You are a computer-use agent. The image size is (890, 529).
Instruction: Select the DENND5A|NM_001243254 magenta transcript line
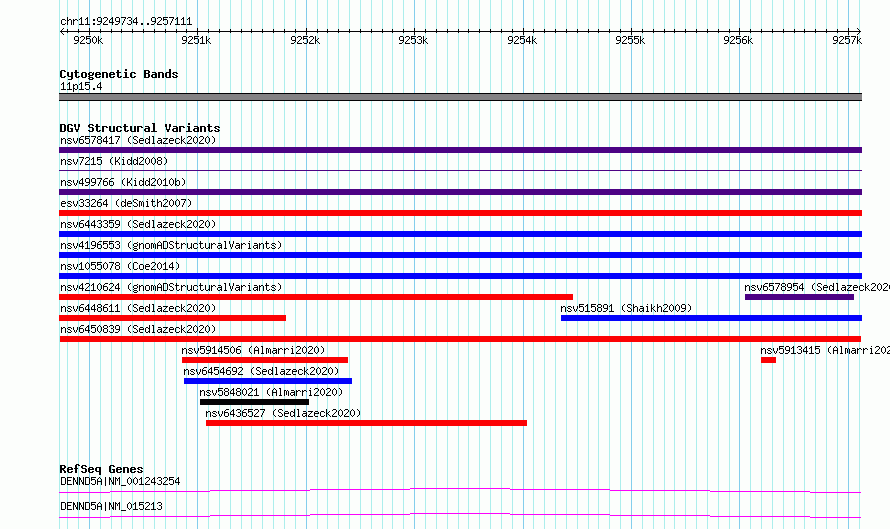pyautogui.click(x=460, y=490)
